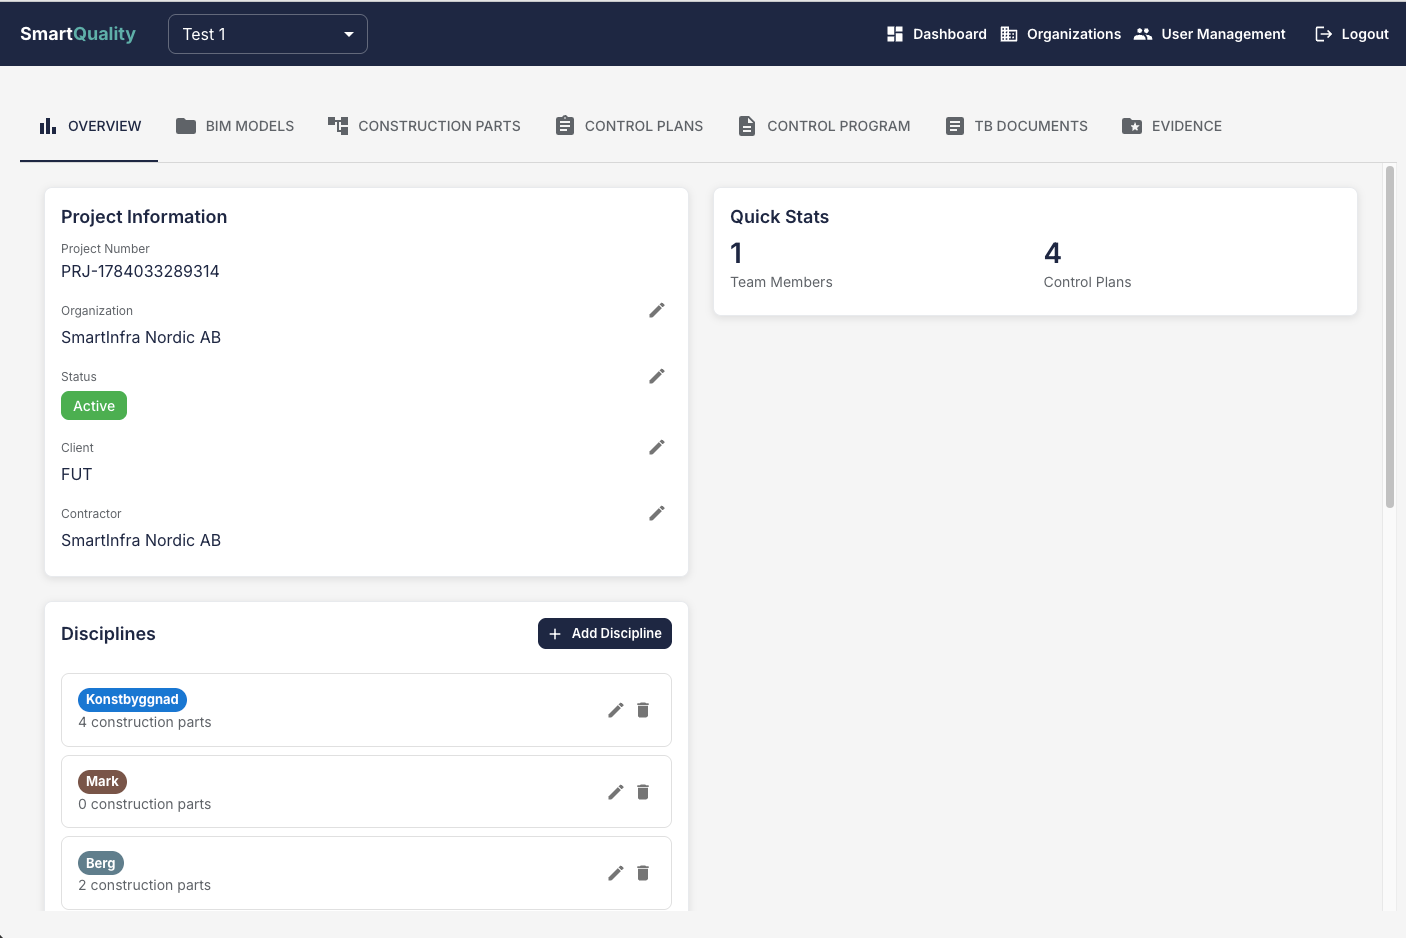Click the vertical page scrollbar
This screenshot has height=938, width=1406.
(1390, 337)
